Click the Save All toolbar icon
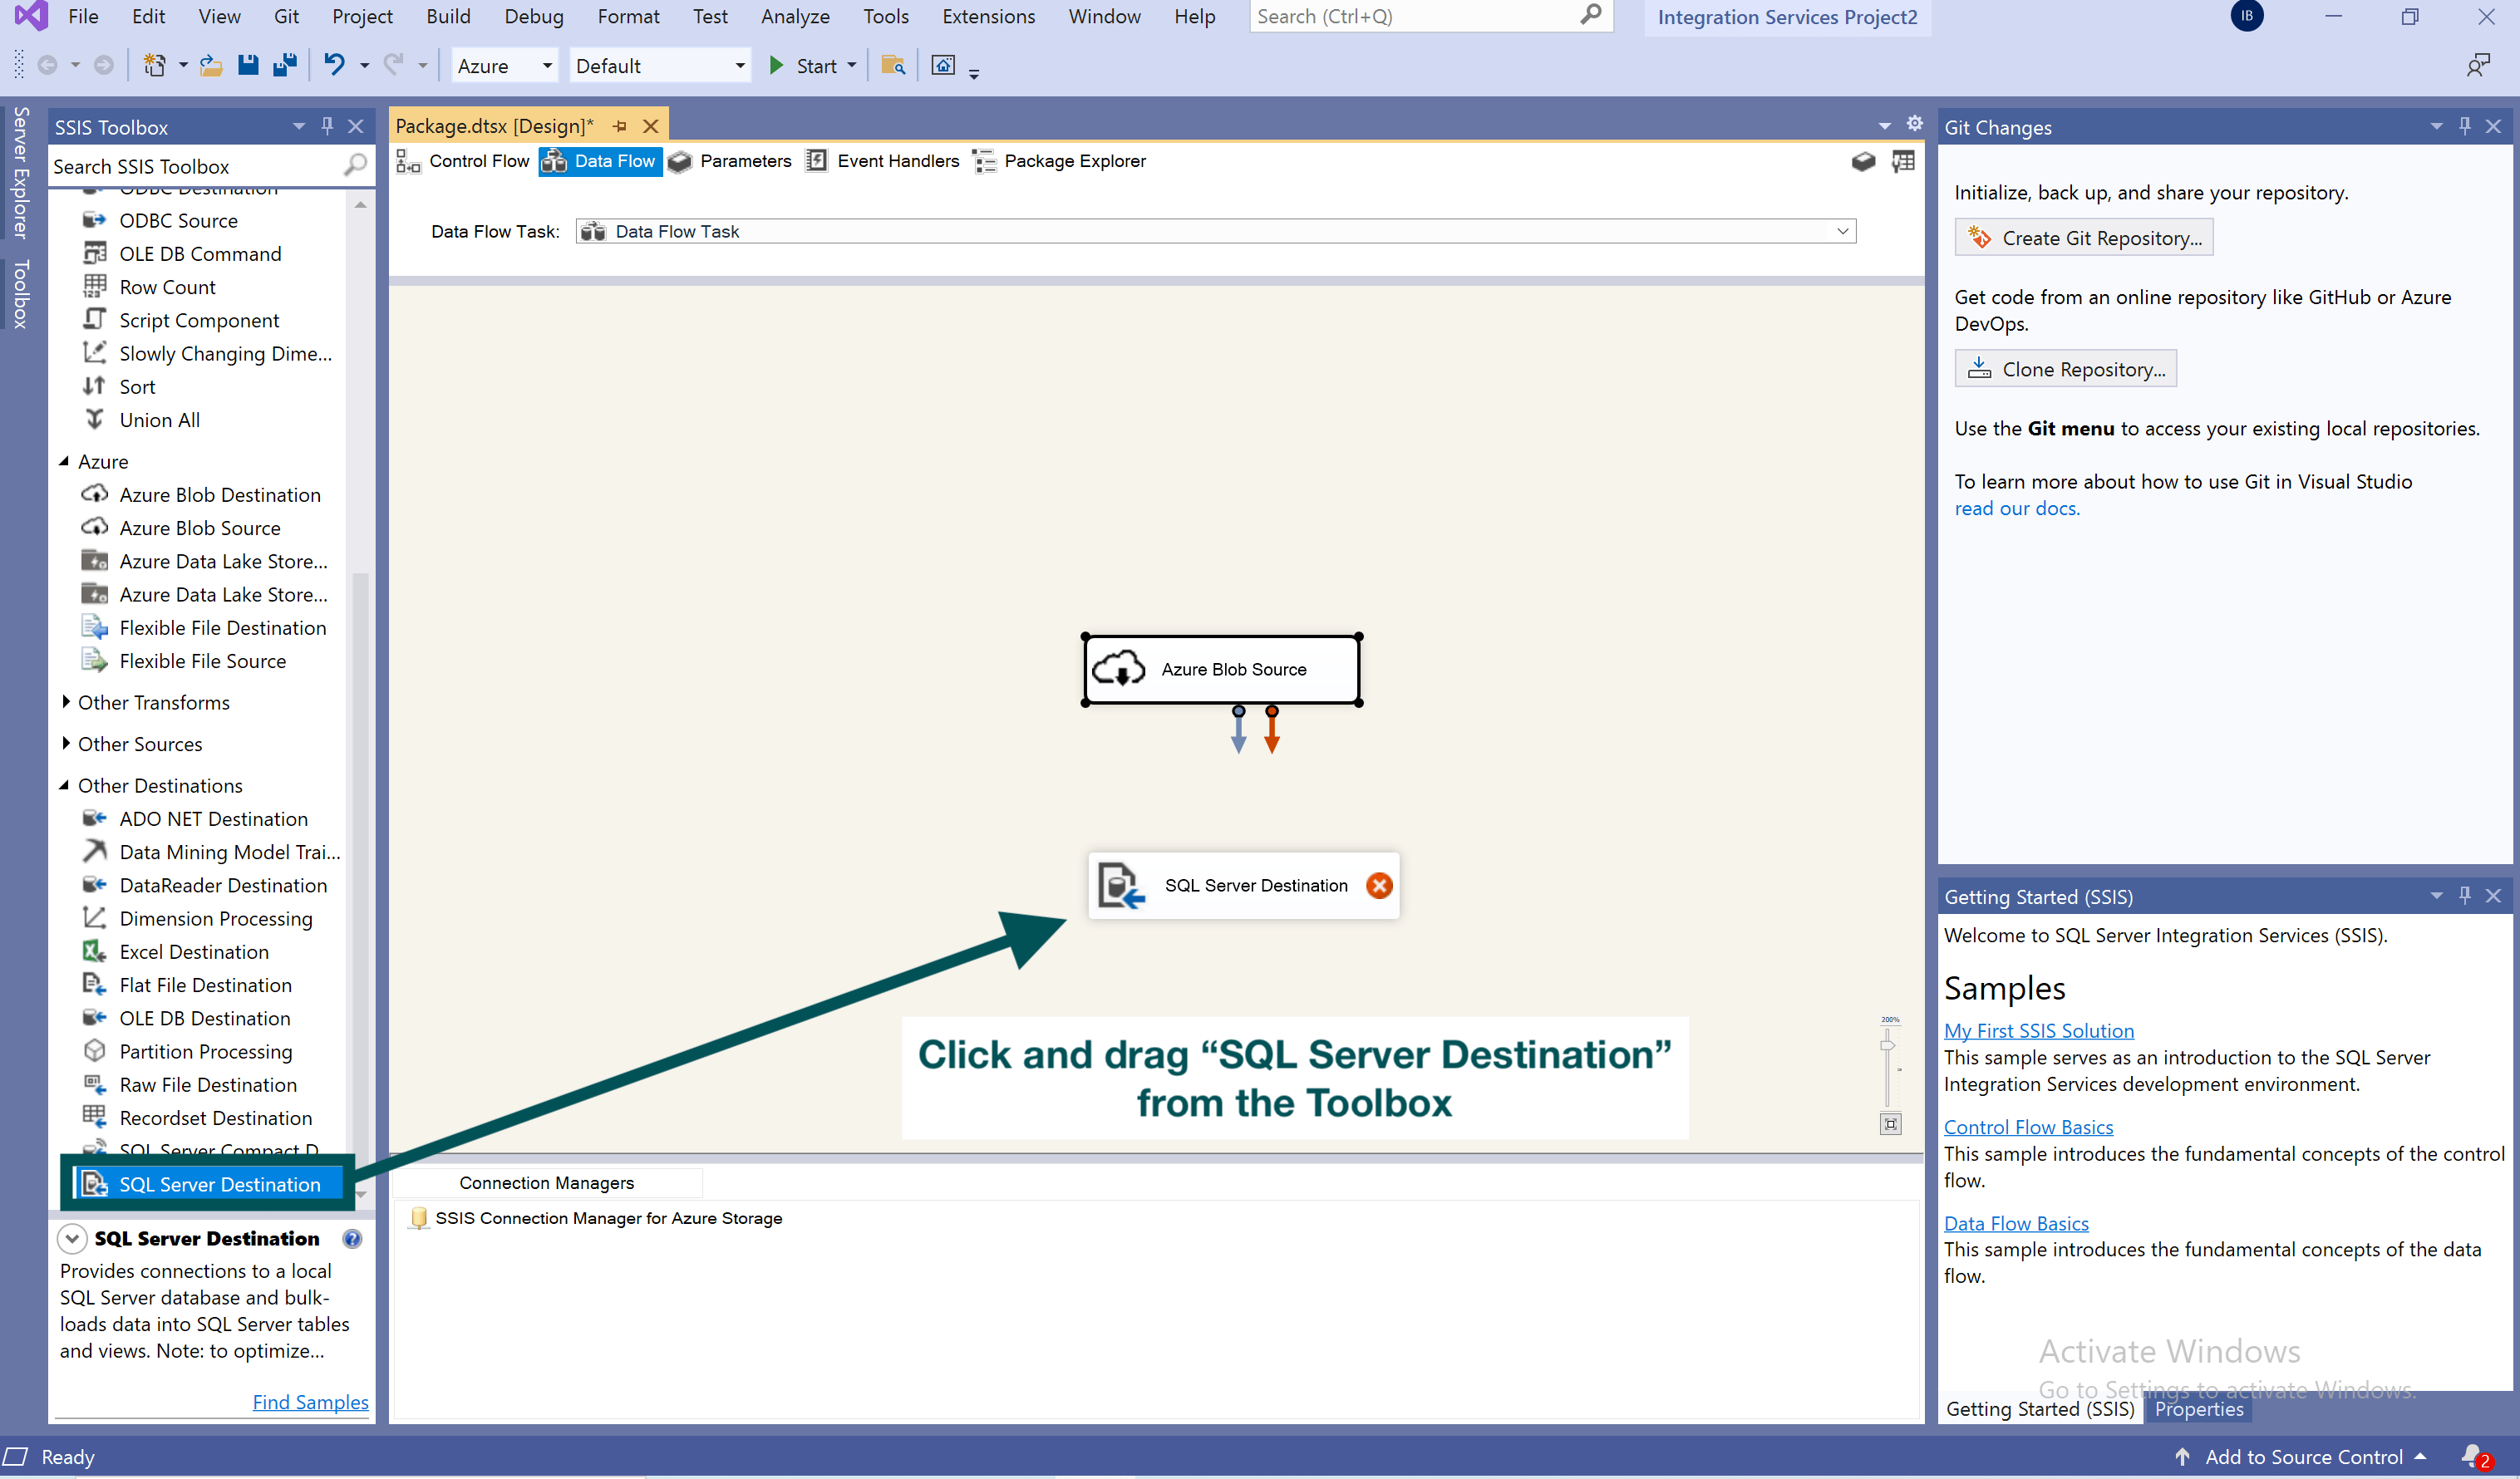This screenshot has height=1479, width=2520. [x=285, y=66]
